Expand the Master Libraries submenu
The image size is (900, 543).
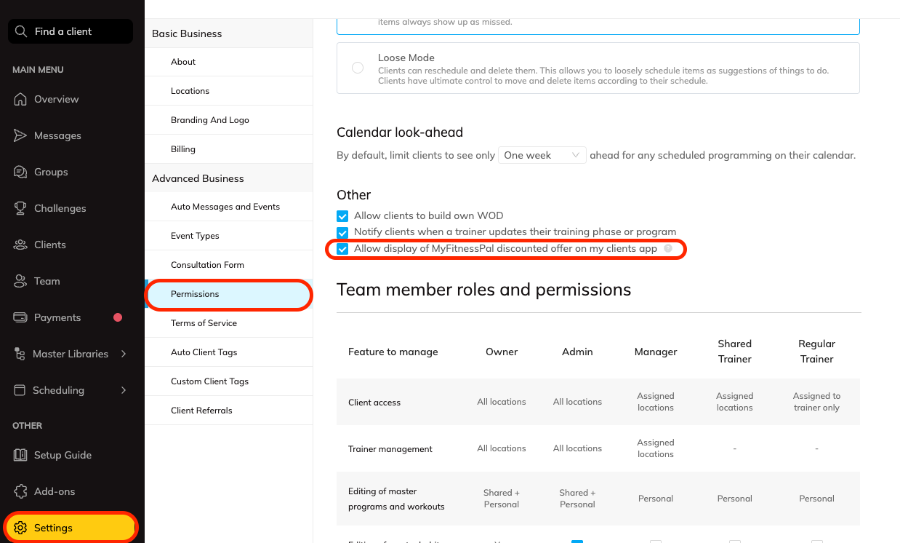(x=123, y=354)
